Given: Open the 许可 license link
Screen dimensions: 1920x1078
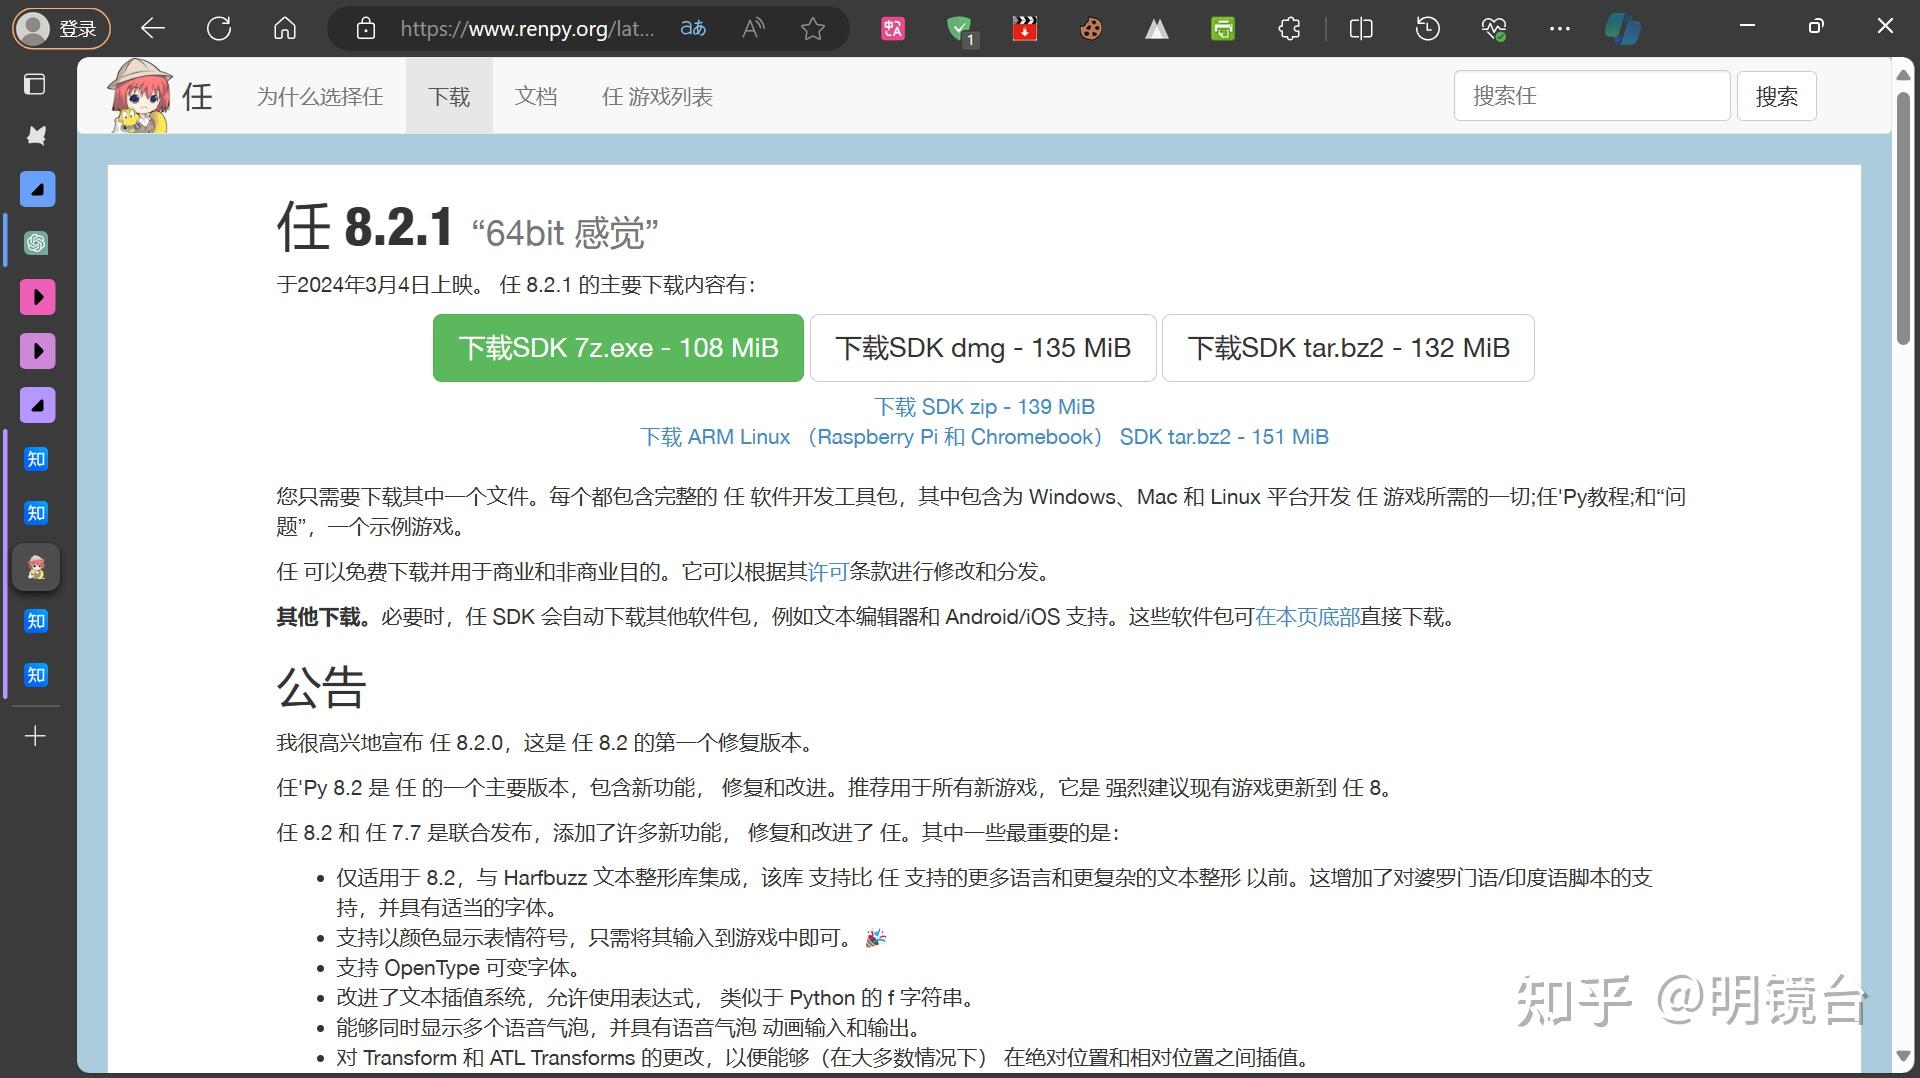Looking at the screenshot, I should tap(827, 571).
